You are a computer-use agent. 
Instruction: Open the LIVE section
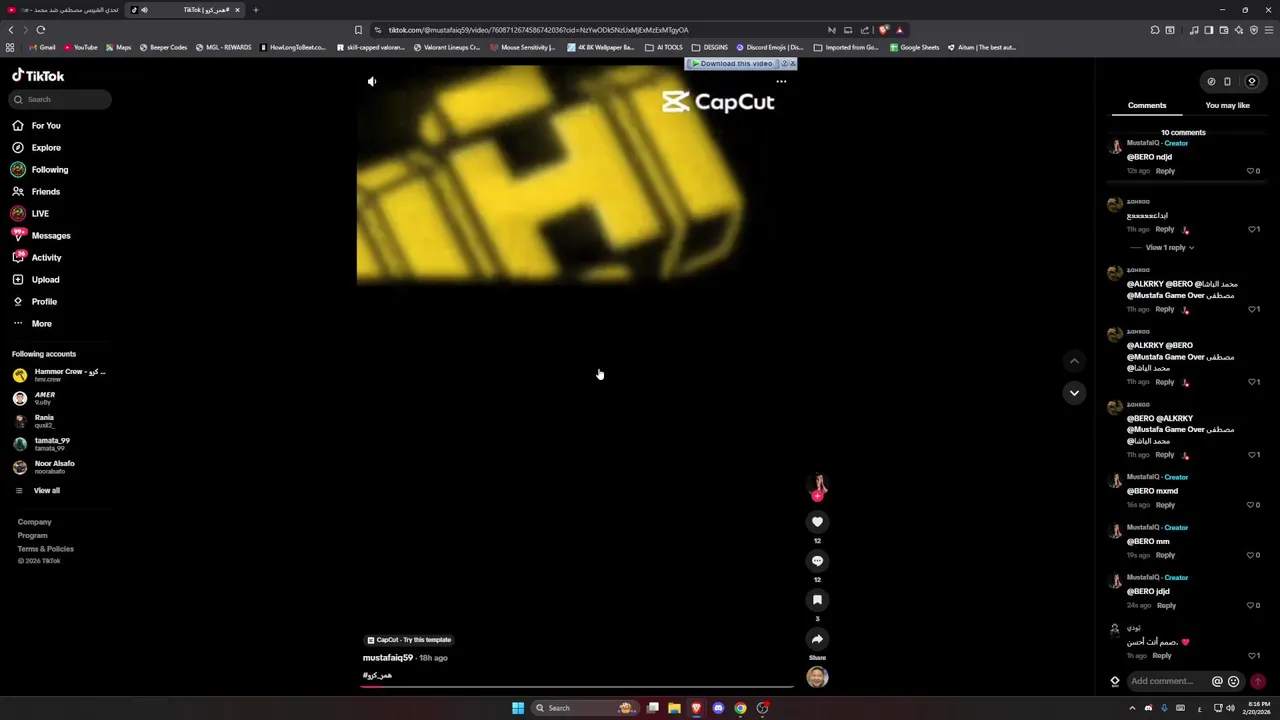(30, 214)
